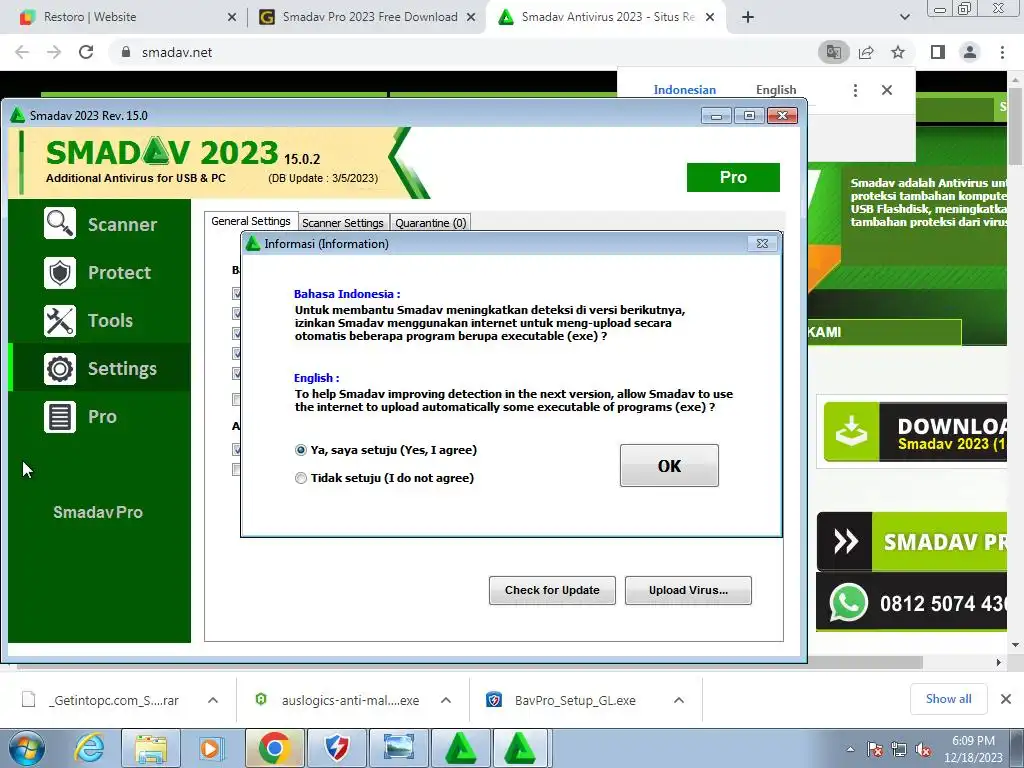Click the Download Smadav 2023 banner

(x=916, y=432)
